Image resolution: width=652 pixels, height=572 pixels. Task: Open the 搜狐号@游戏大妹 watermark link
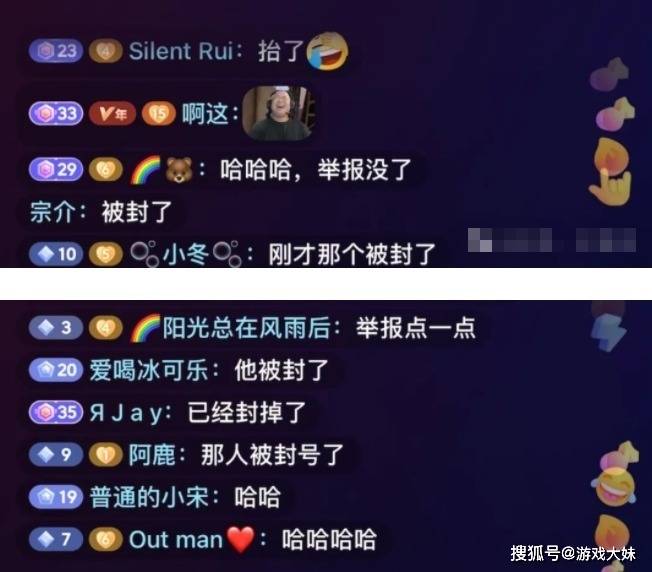[x=573, y=553]
